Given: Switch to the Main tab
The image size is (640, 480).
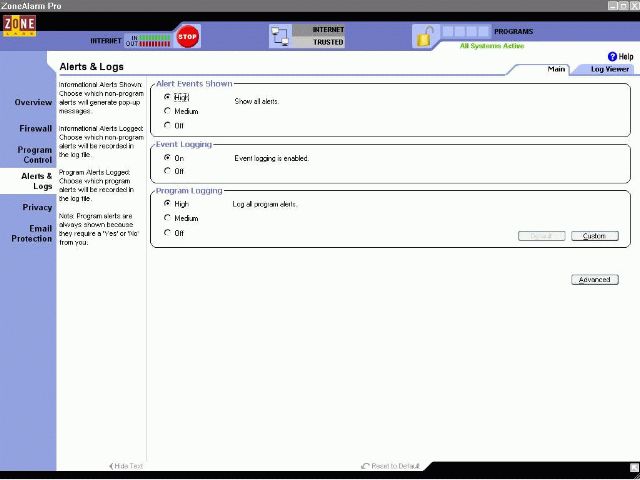Looking at the screenshot, I should point(556,69).
